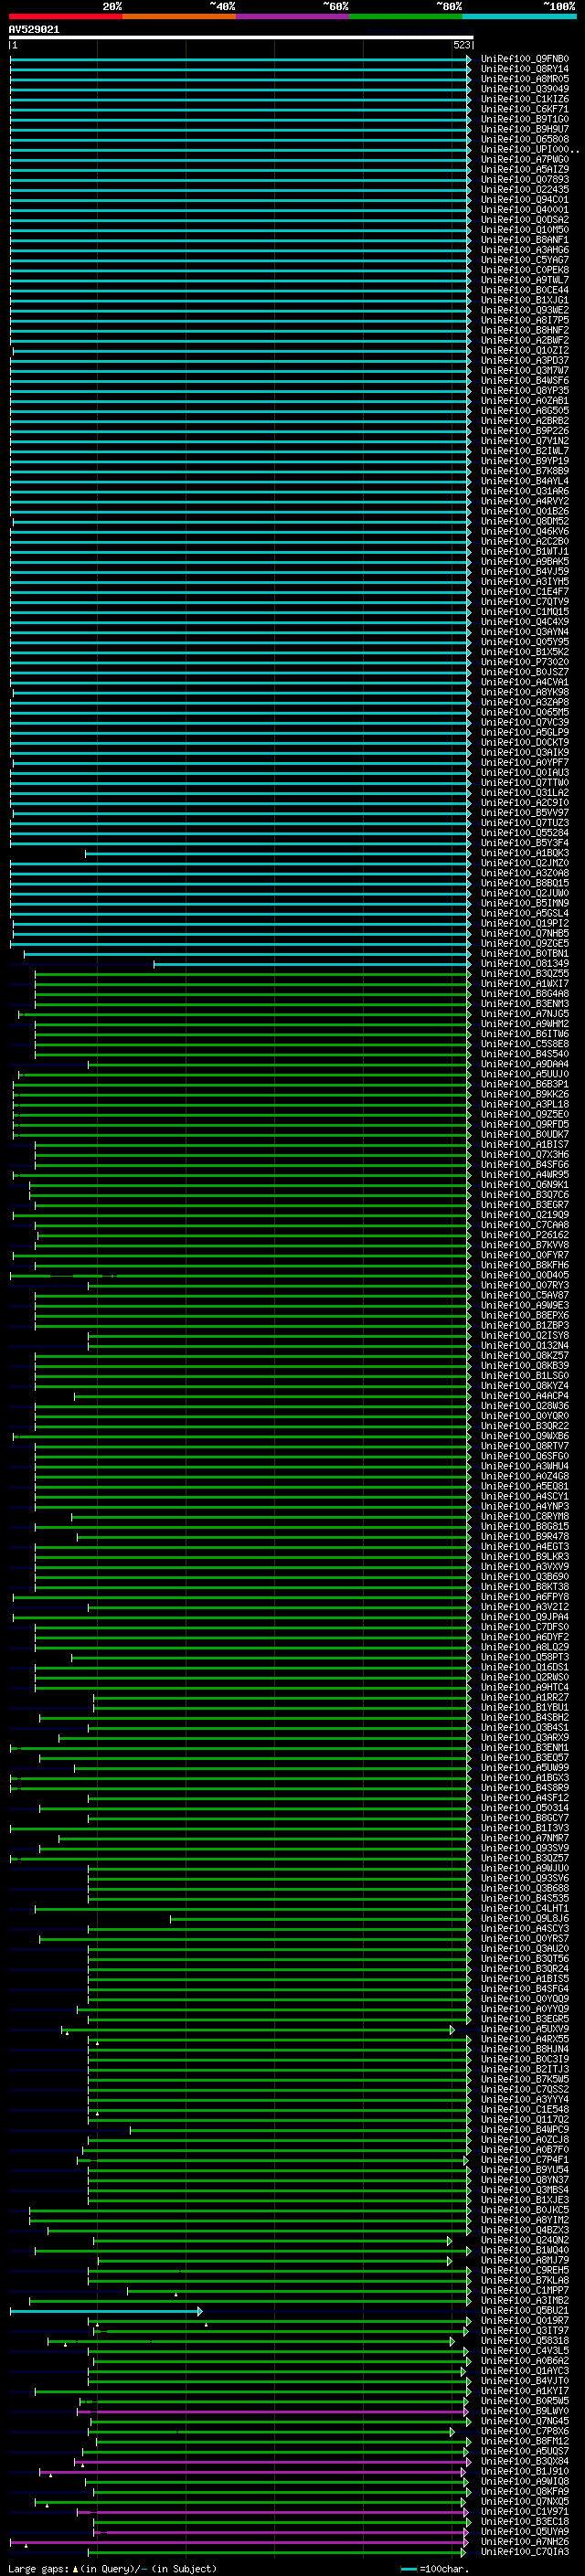Select hit label UniRef100_Q93WE2
This screenshot has height=2576, width=585.
[x=525, y=310]
